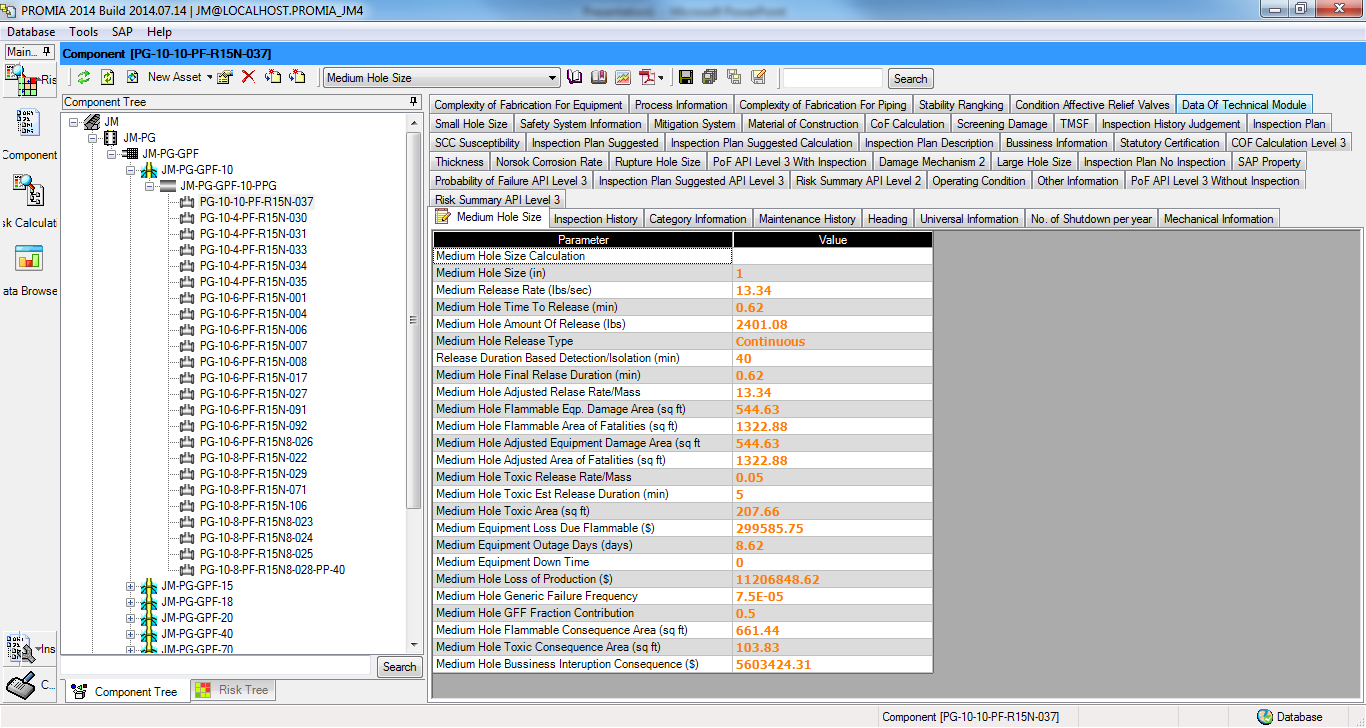
Task: Click the red X delete asset icon
Action: [x=247, y=77]
